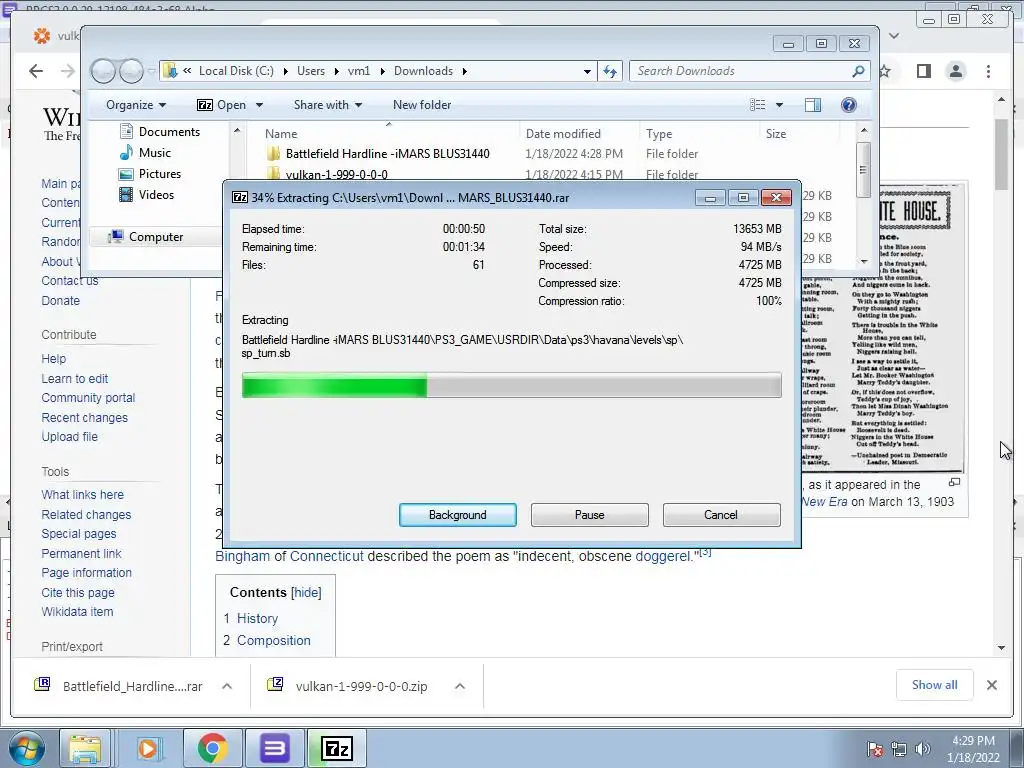Image resolution: width=1024 pixels, height=768 pixels.
Task: Open Videos in the navigation pane
Action: point(147,195)
